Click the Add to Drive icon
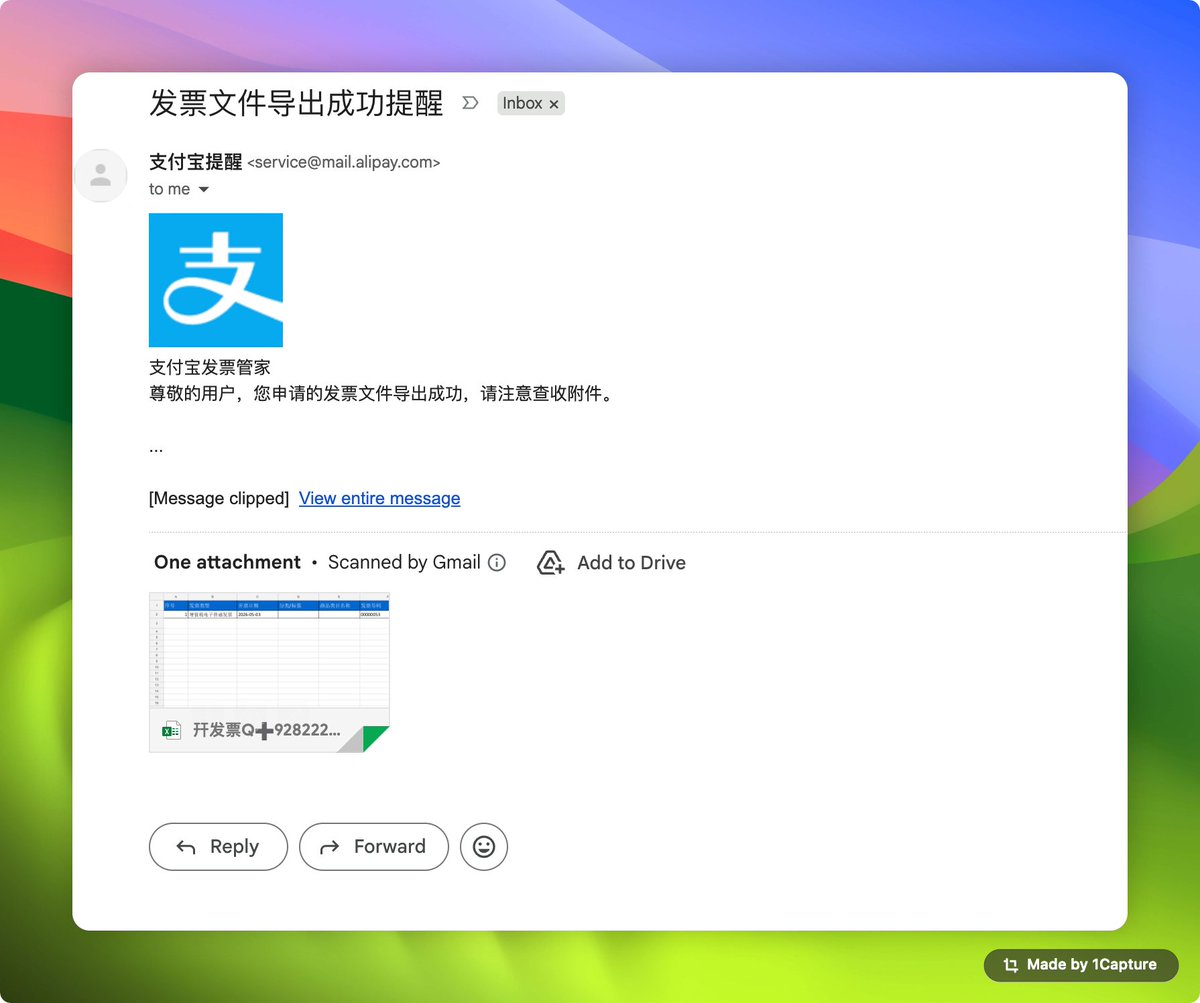The height and width of the screenshot is (1003, 1200). click(x=551, y=562)
